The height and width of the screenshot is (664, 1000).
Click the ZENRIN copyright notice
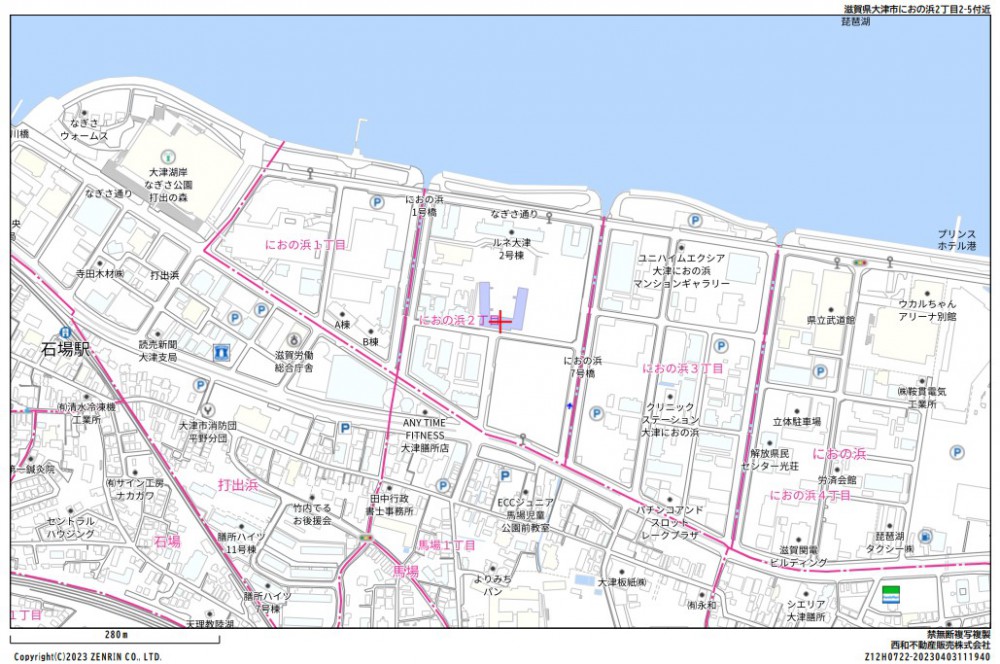(x=87, y=657)
